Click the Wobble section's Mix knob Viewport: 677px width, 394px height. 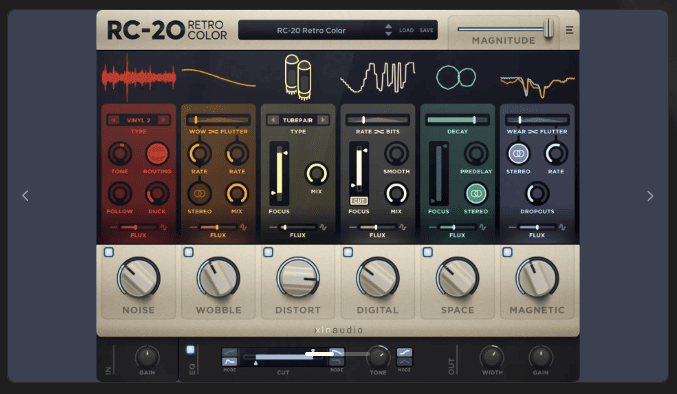(x=237, y=193)
